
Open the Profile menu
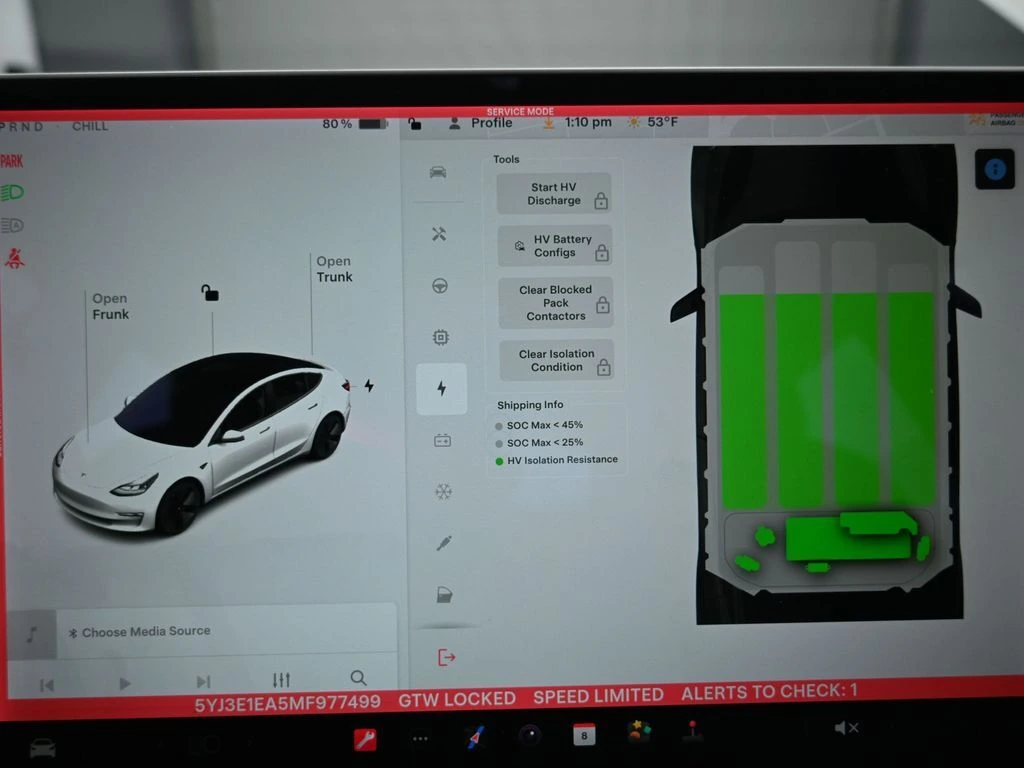pyautogui.click(x=481, y=123)
